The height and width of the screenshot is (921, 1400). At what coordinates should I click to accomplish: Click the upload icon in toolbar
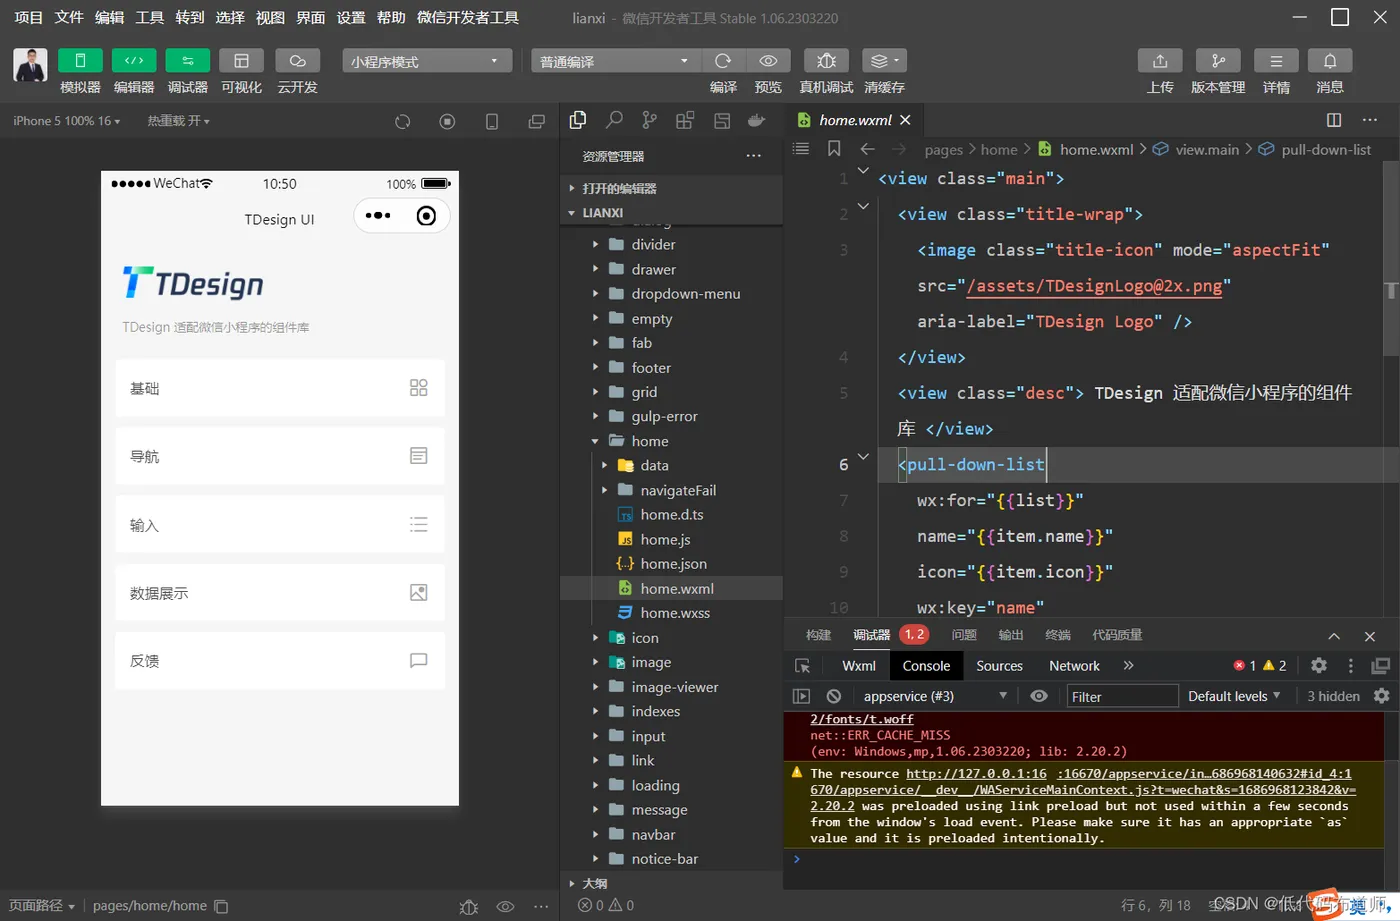click(x=1160, y=61)
